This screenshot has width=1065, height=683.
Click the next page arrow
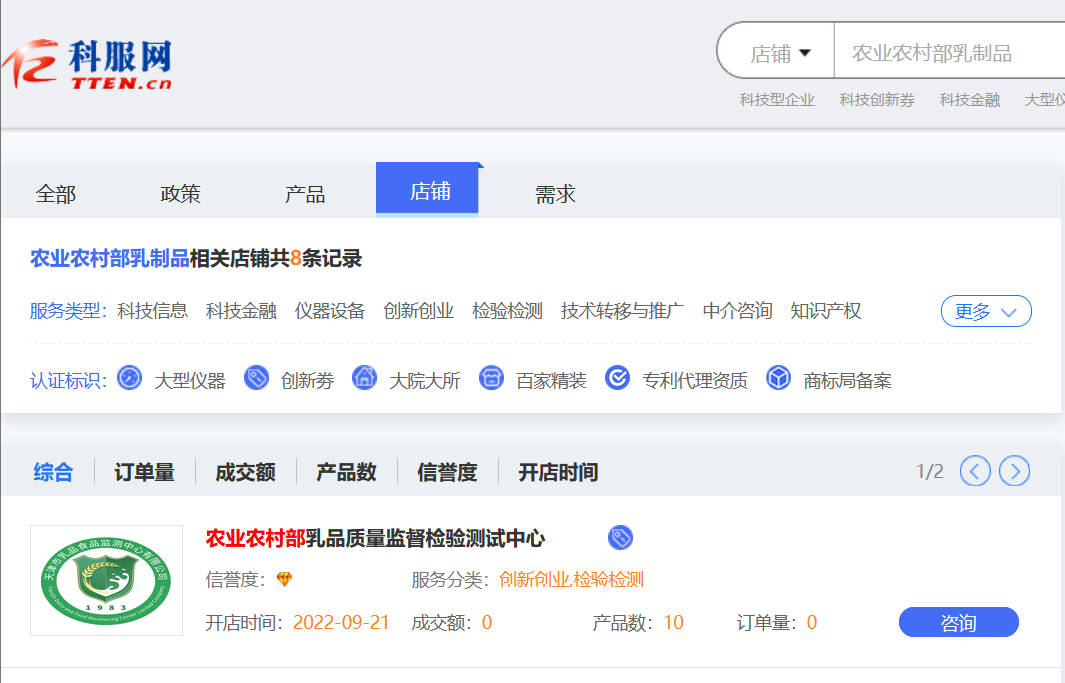click(x=1014, y=470)
